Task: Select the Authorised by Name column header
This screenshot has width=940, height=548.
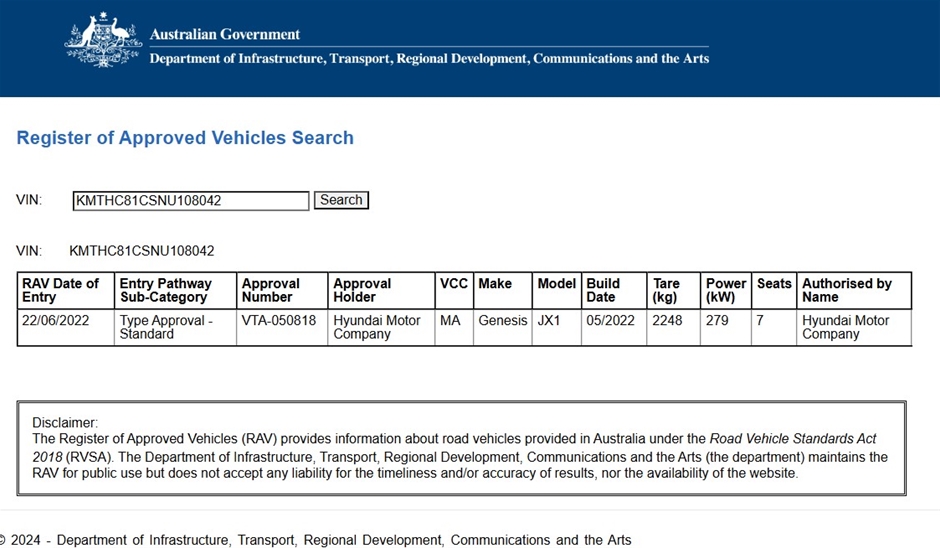Action: pos(847,290)
